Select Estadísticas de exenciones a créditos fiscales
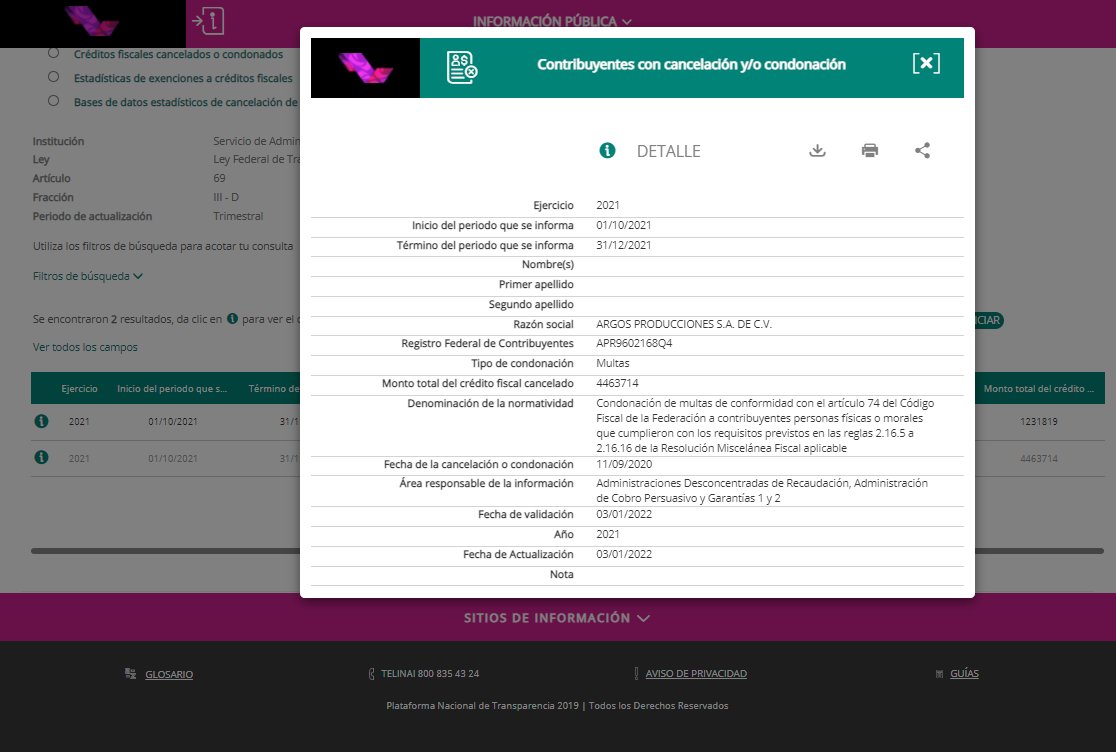1116x752 pixels. point(53,77)
